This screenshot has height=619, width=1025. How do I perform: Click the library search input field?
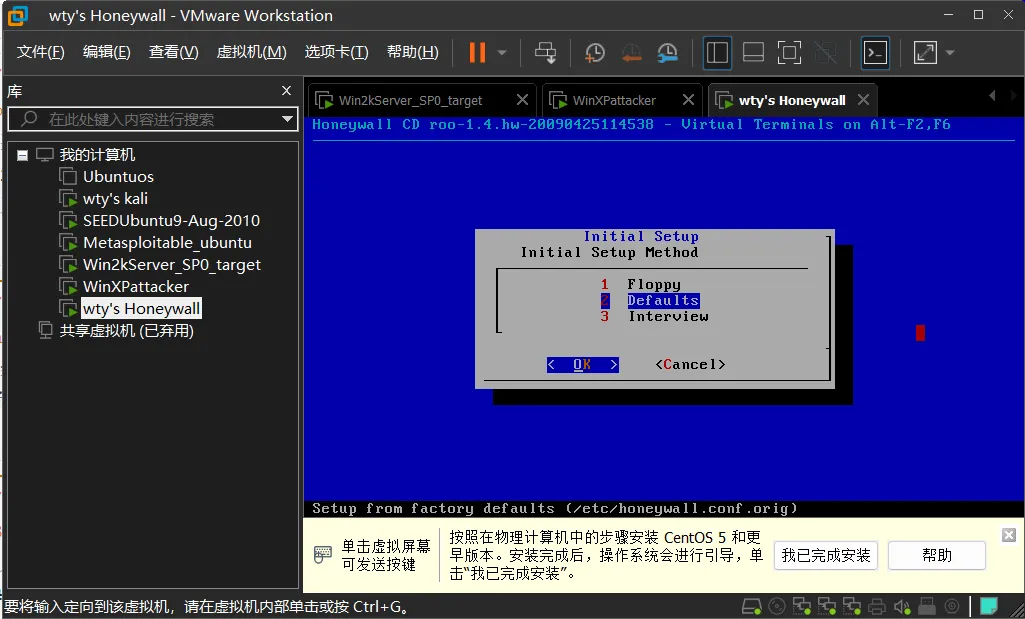(154, 119)
